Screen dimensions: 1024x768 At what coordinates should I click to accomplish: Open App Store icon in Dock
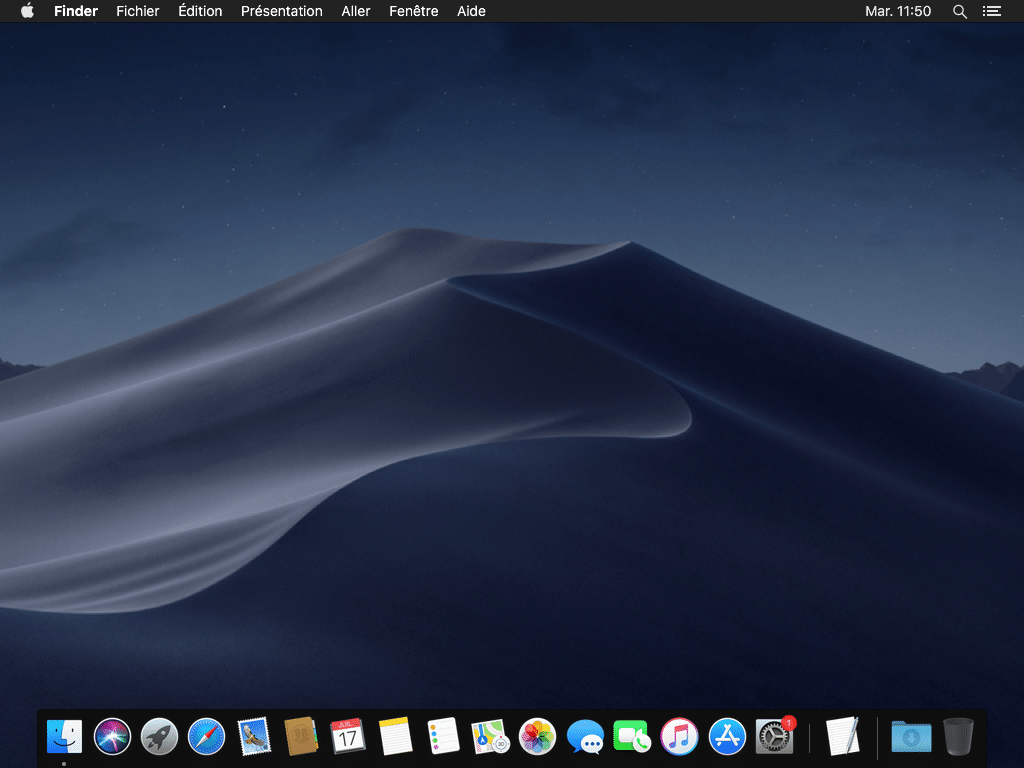[727, 737]
